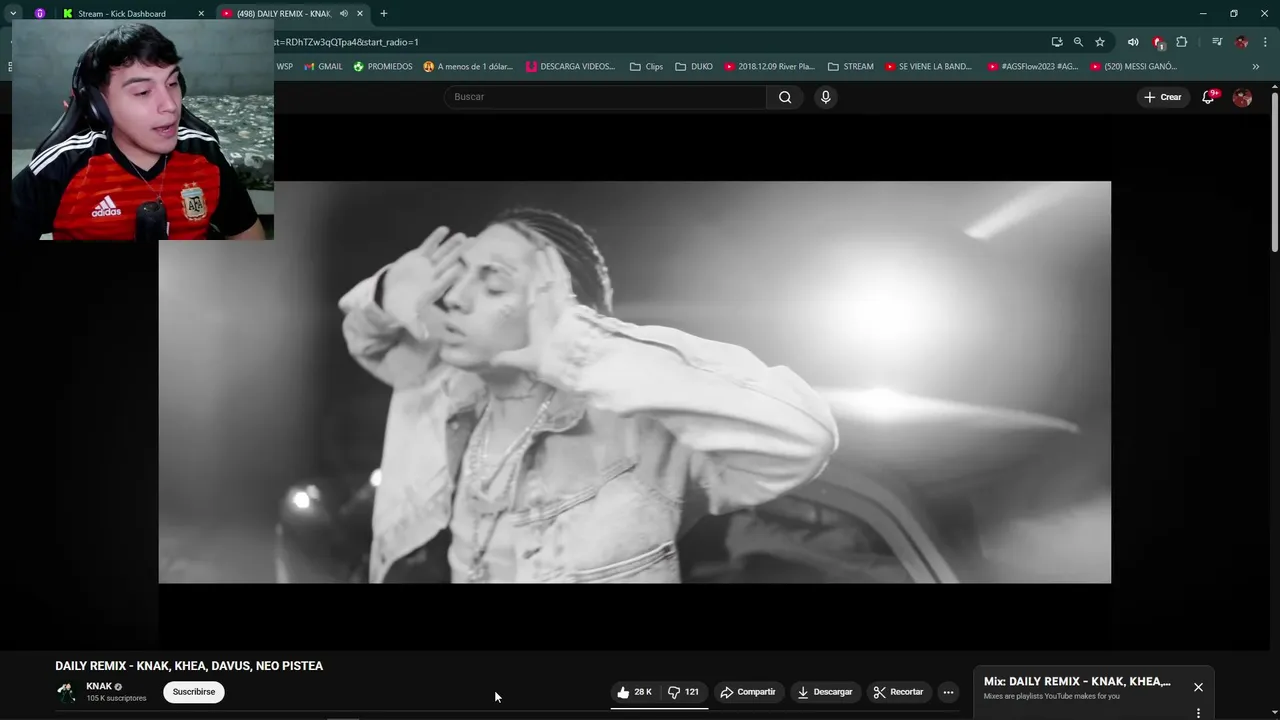Image resolution: width=1280 pixels, height=720 pixels.
Task: Open SE VIENE LA BAND bookmark
Action: tap(928, 67)
